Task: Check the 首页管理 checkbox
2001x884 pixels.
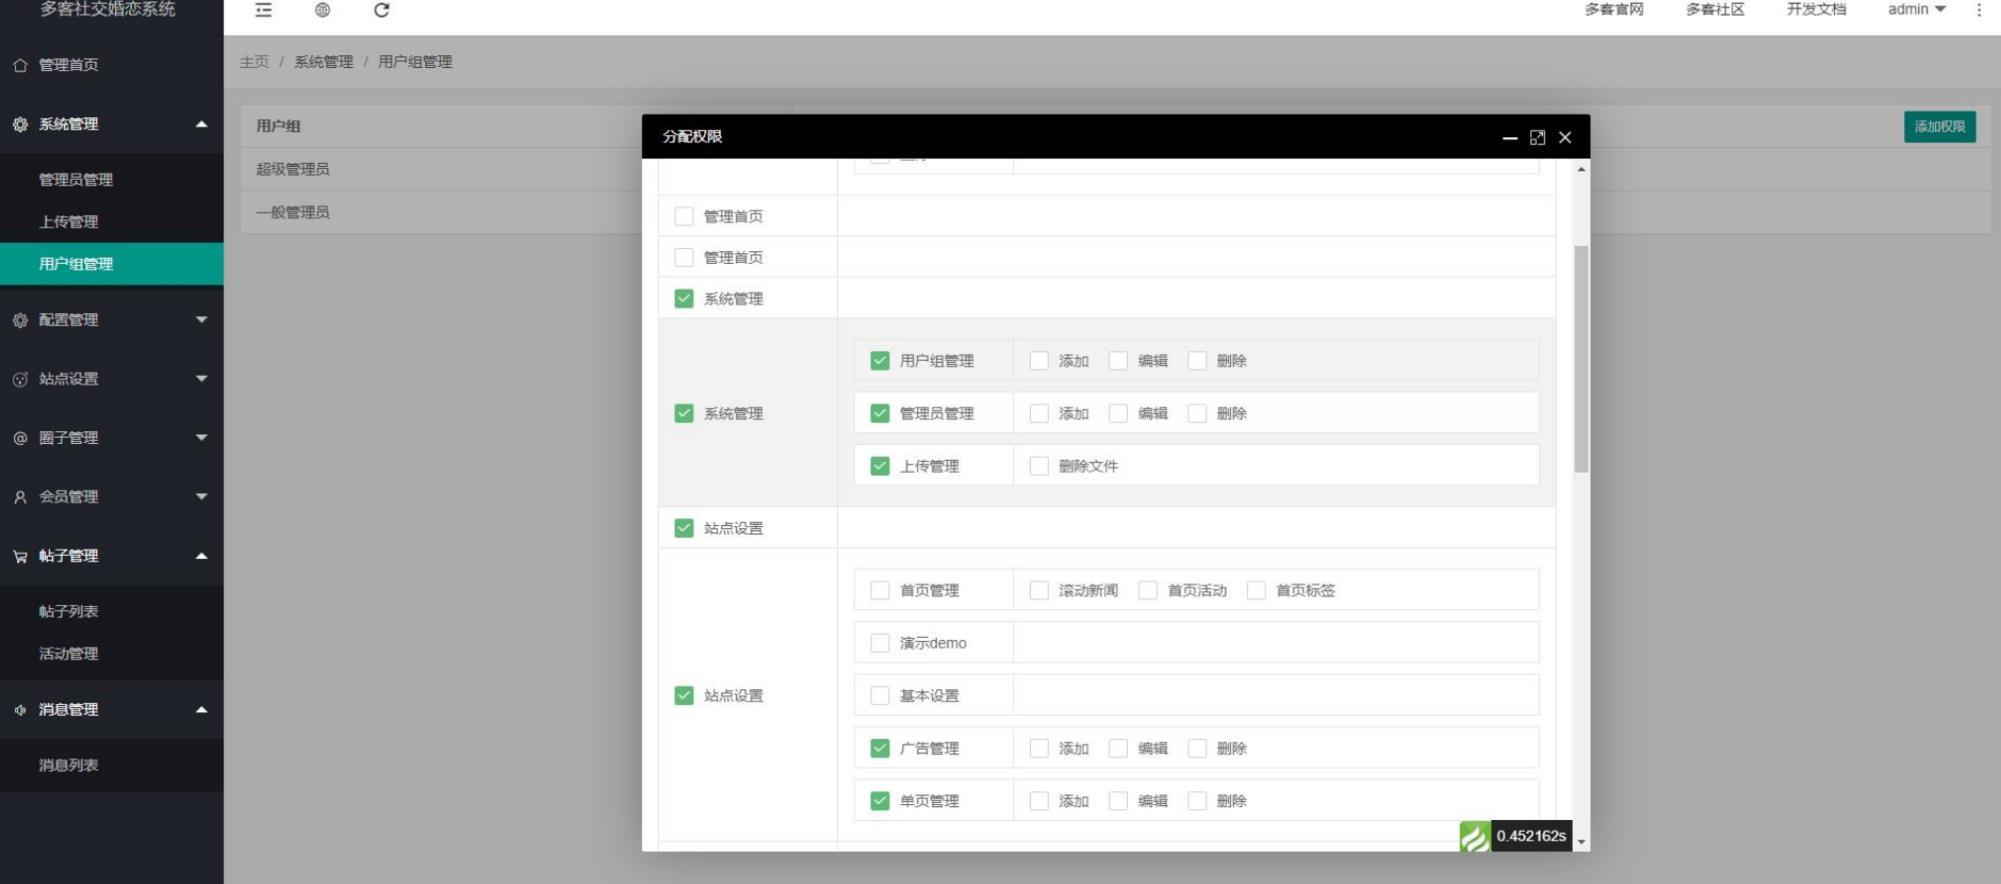Action: (880, 590)
